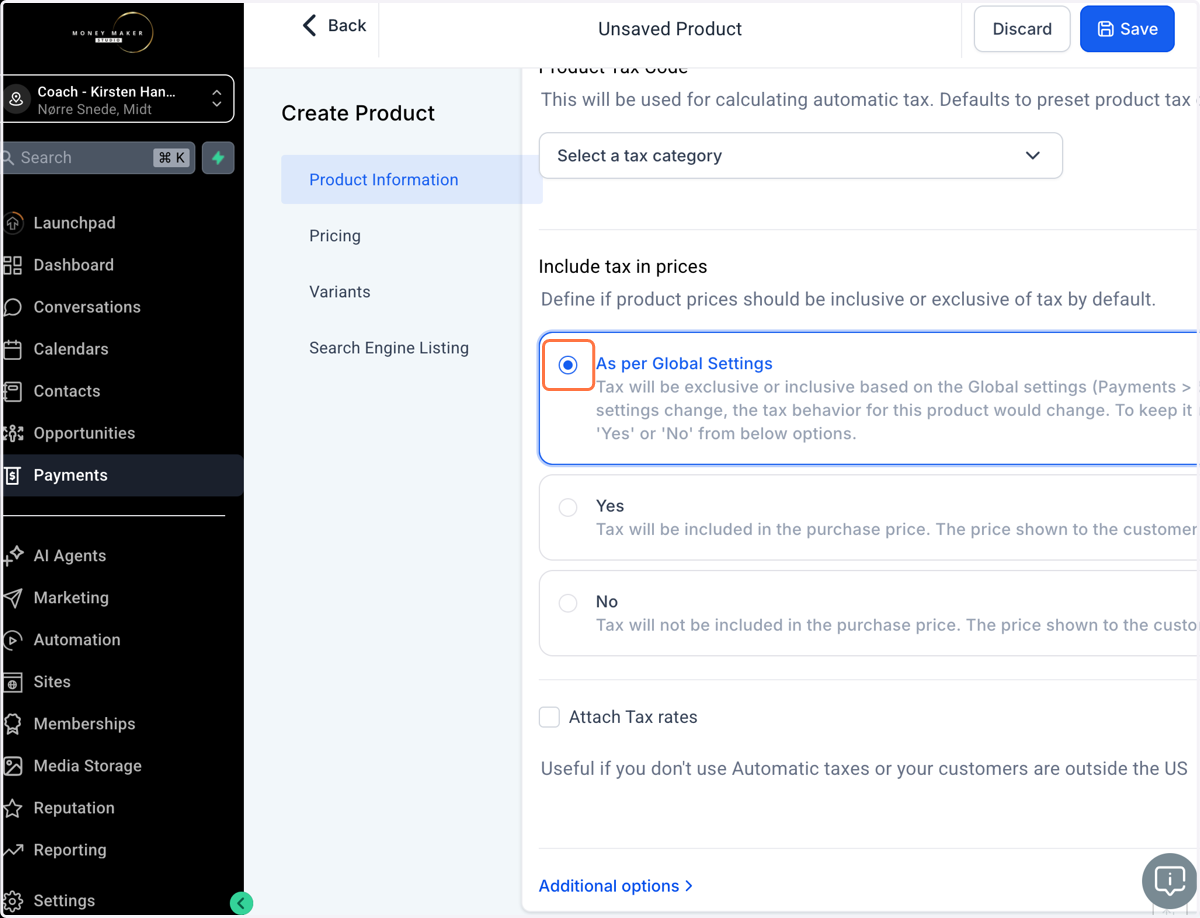Select the As per Global Settings radio

568,365
